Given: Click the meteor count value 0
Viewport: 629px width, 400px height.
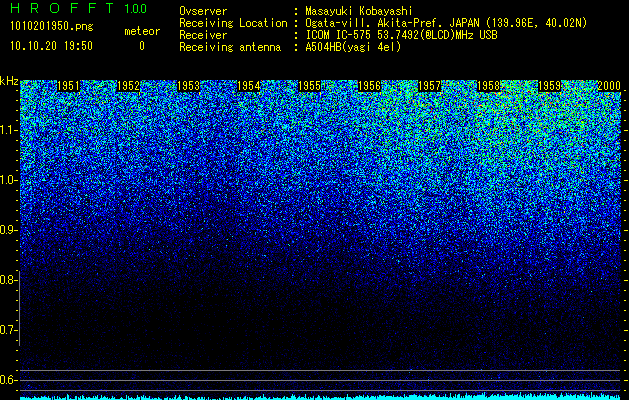Looking at the screenshot, I should tap(142, 46).
